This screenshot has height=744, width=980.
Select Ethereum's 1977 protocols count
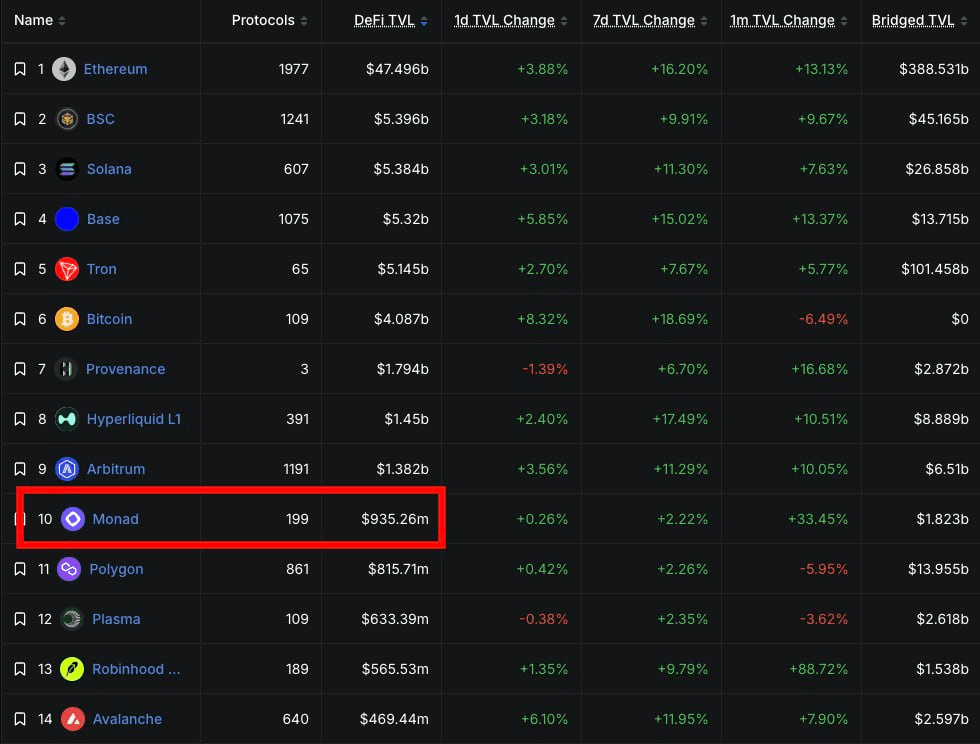pos(294,69)
